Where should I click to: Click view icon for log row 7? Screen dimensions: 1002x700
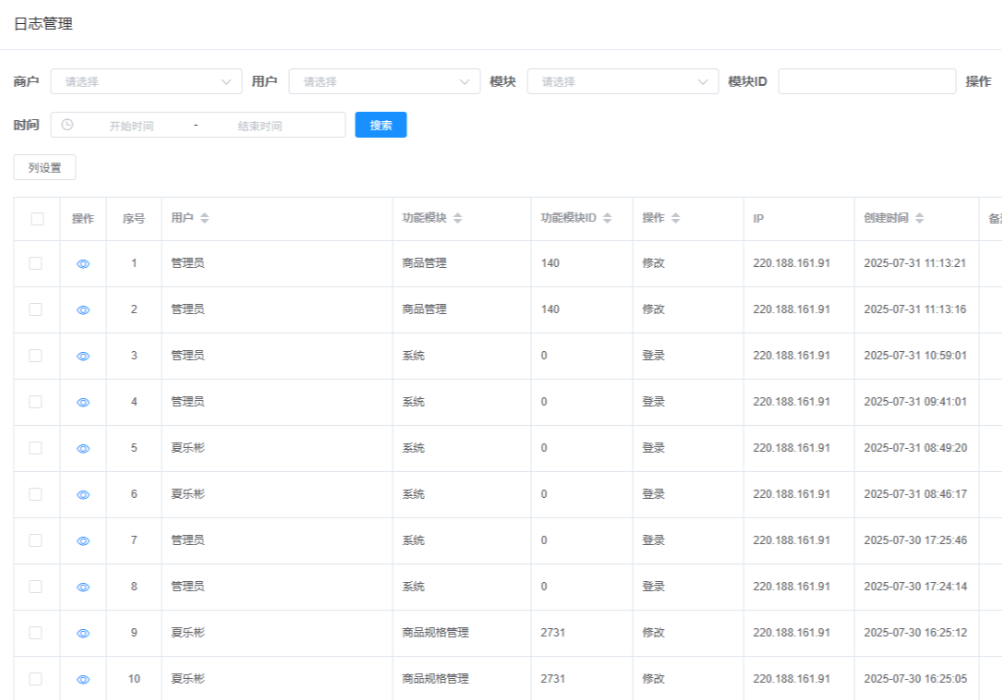[x=83, y=541]
